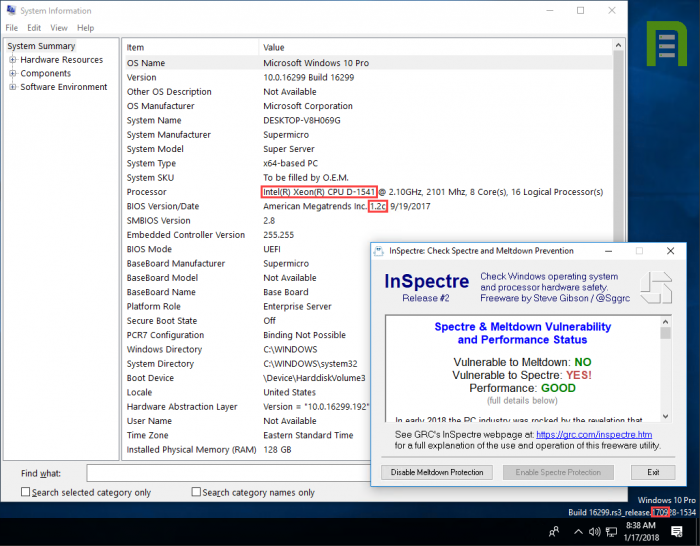The image size is (700, 546).
Task: Select the Version row
Action: 367,77
